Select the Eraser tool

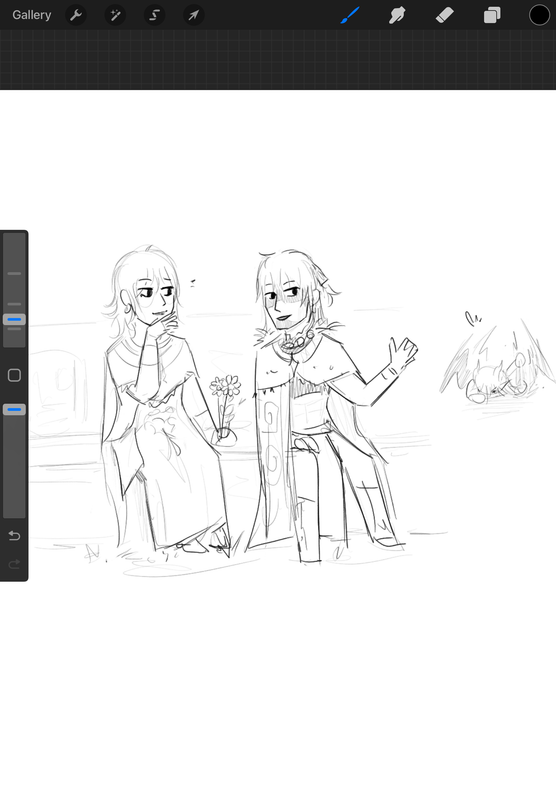[x=445, y=15]
